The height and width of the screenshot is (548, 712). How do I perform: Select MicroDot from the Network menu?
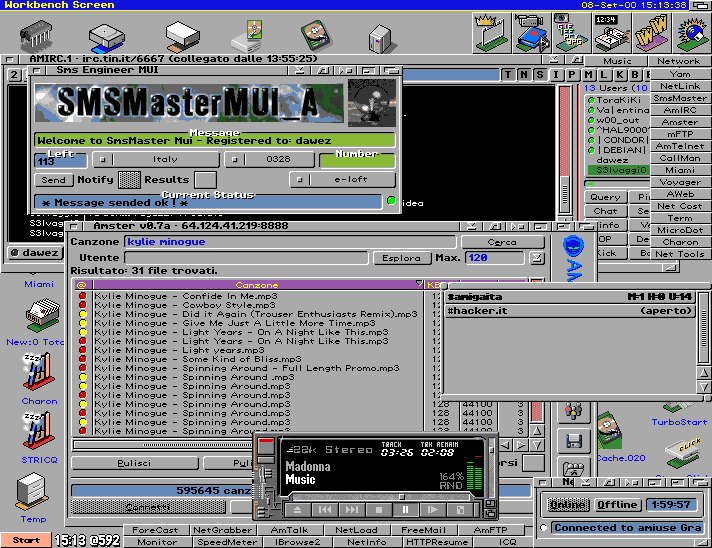[680, 230]
